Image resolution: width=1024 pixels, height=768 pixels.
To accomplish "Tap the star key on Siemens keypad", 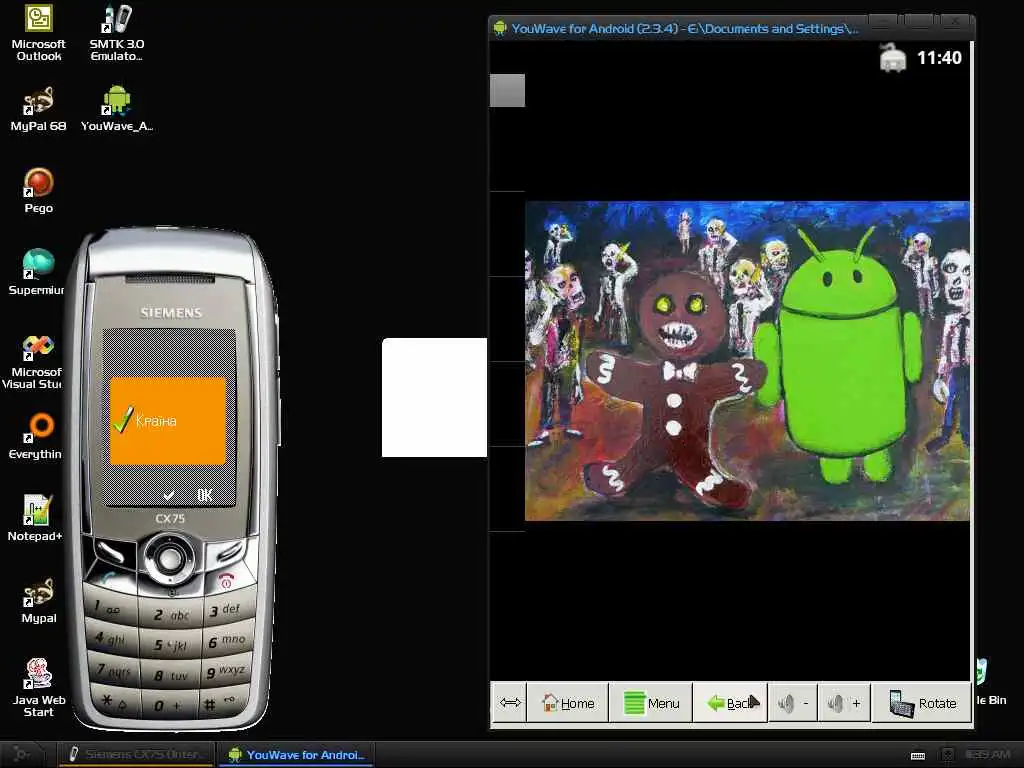I will pos(115,701).
